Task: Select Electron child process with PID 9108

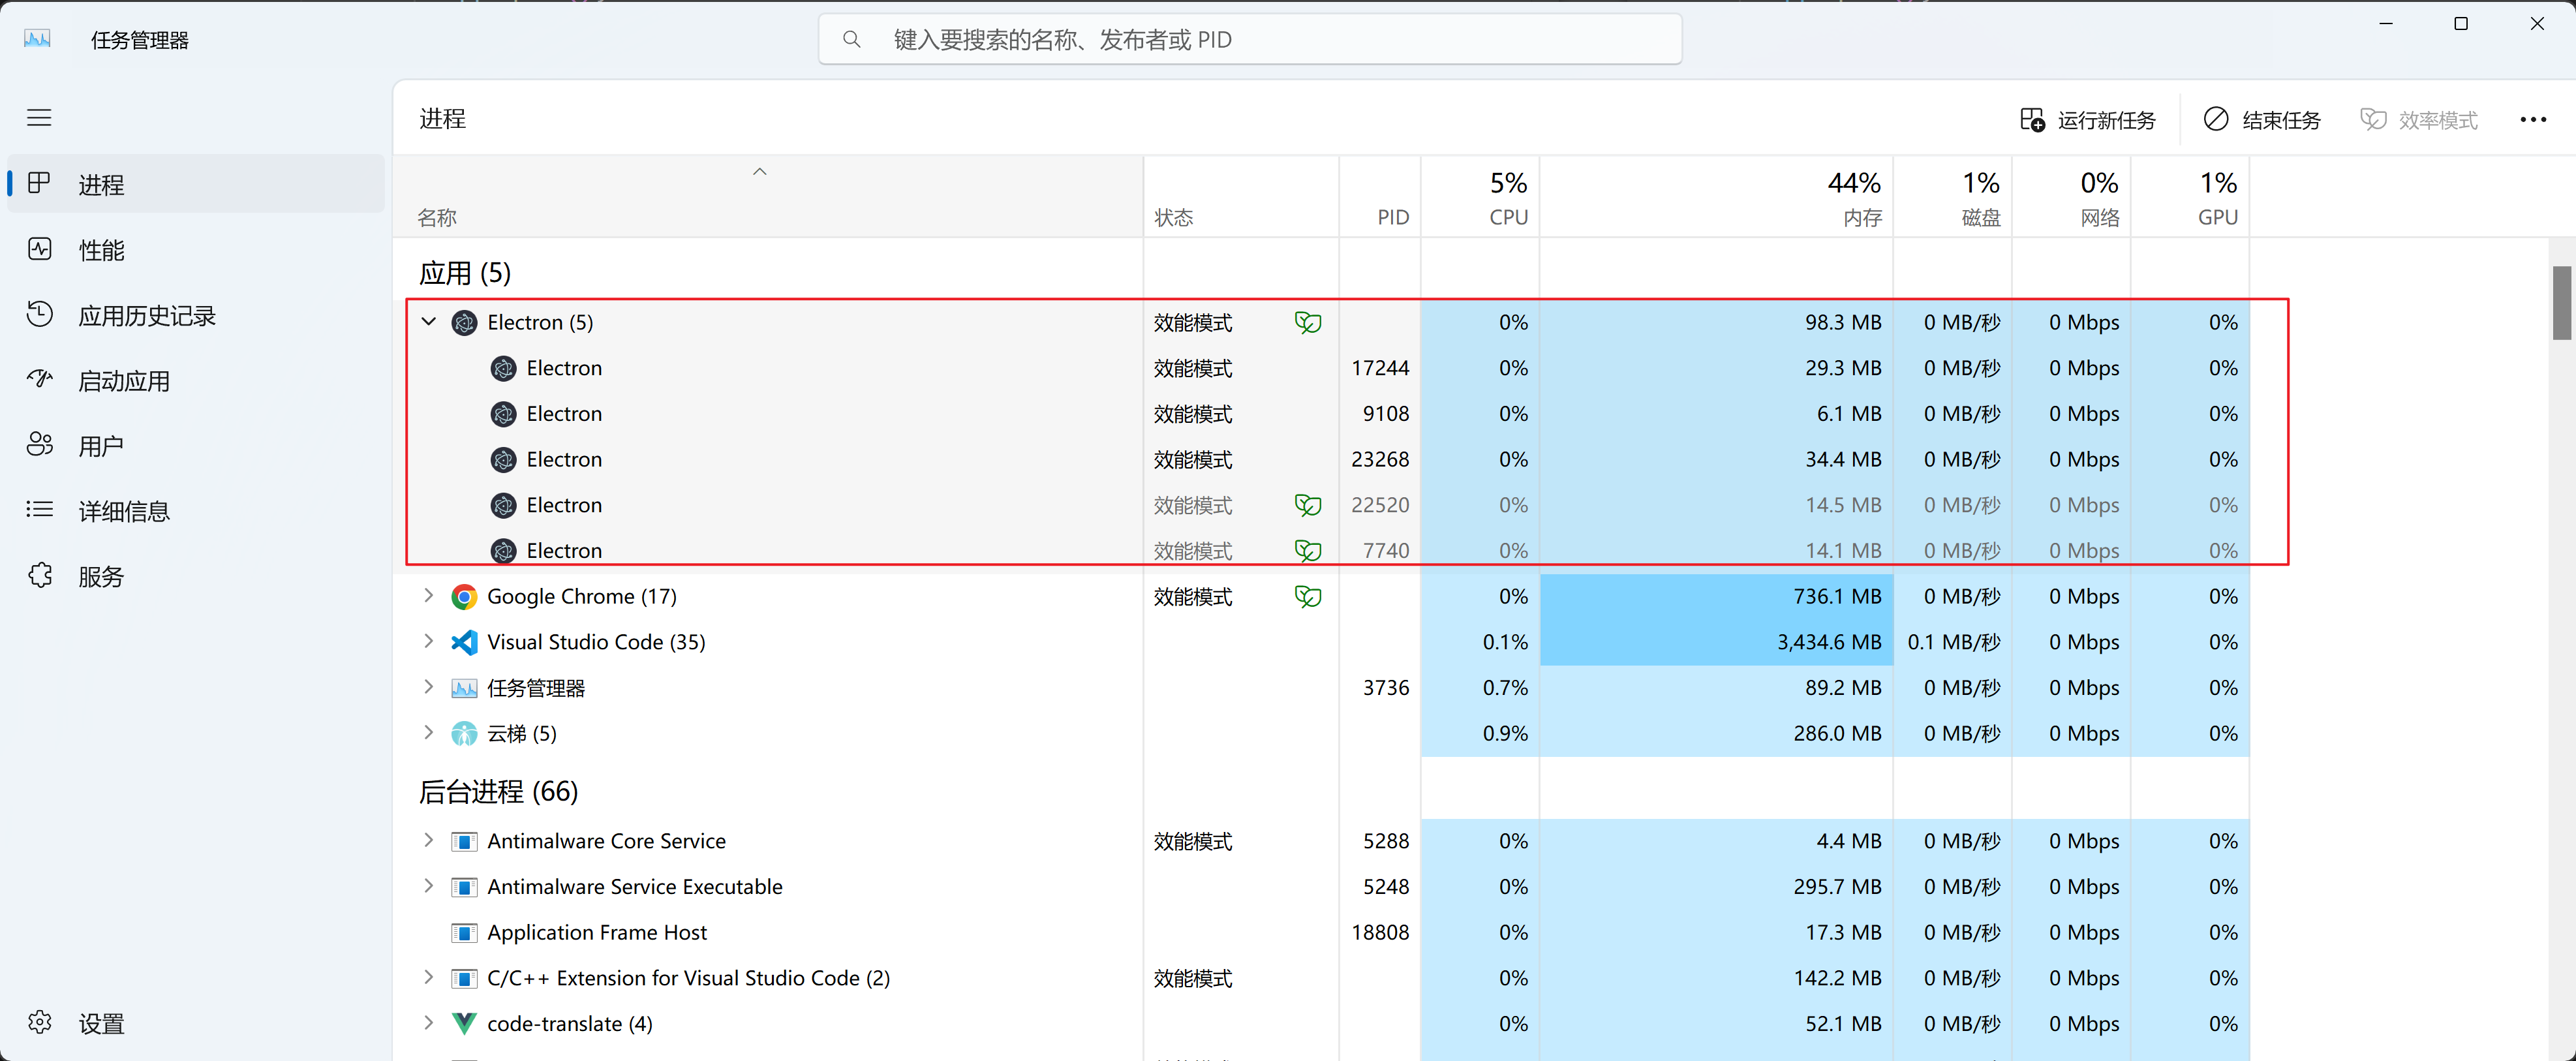Action: (1320, 414)
